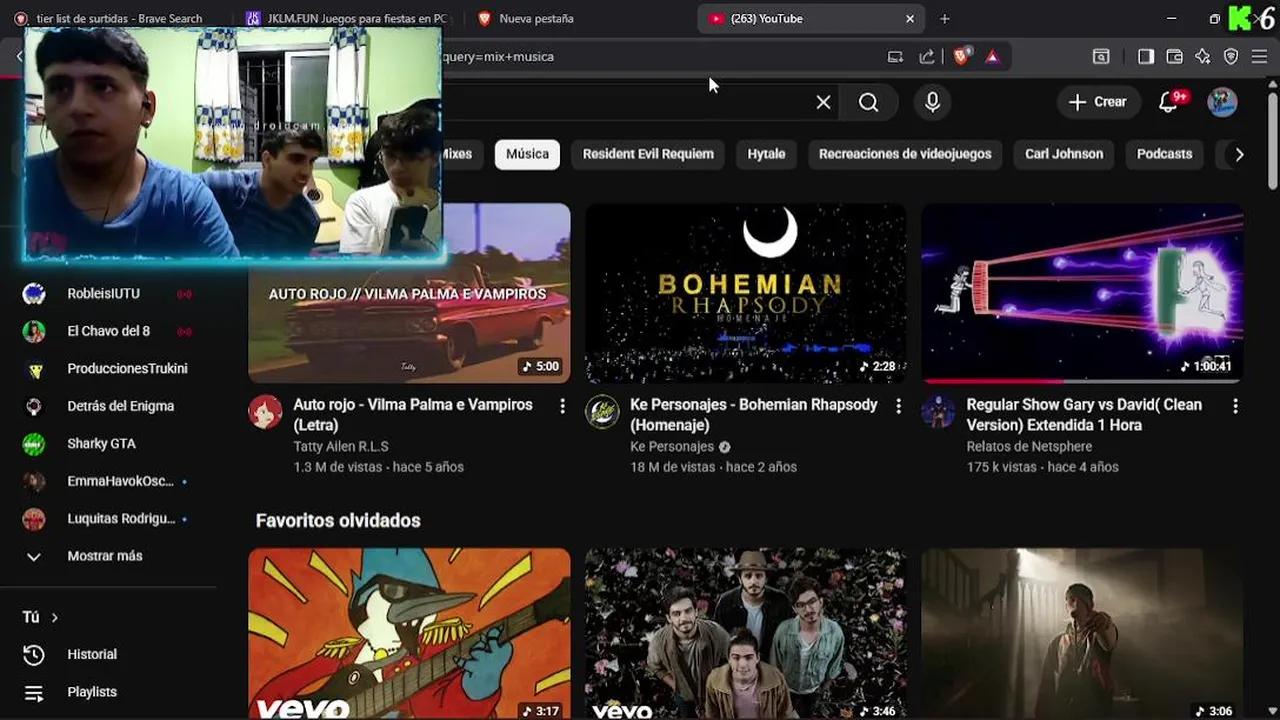The height and width of the screenshot is (720, 1280).
Task: Close the YouTube browser tab
Action: (x=910, y=18)
